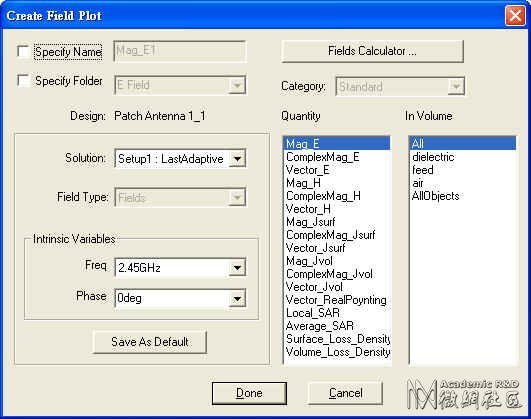Screen dimensions: 531x419
Task: Click the Cancel button
Action: pyautogui.click(x=345, y=393)
